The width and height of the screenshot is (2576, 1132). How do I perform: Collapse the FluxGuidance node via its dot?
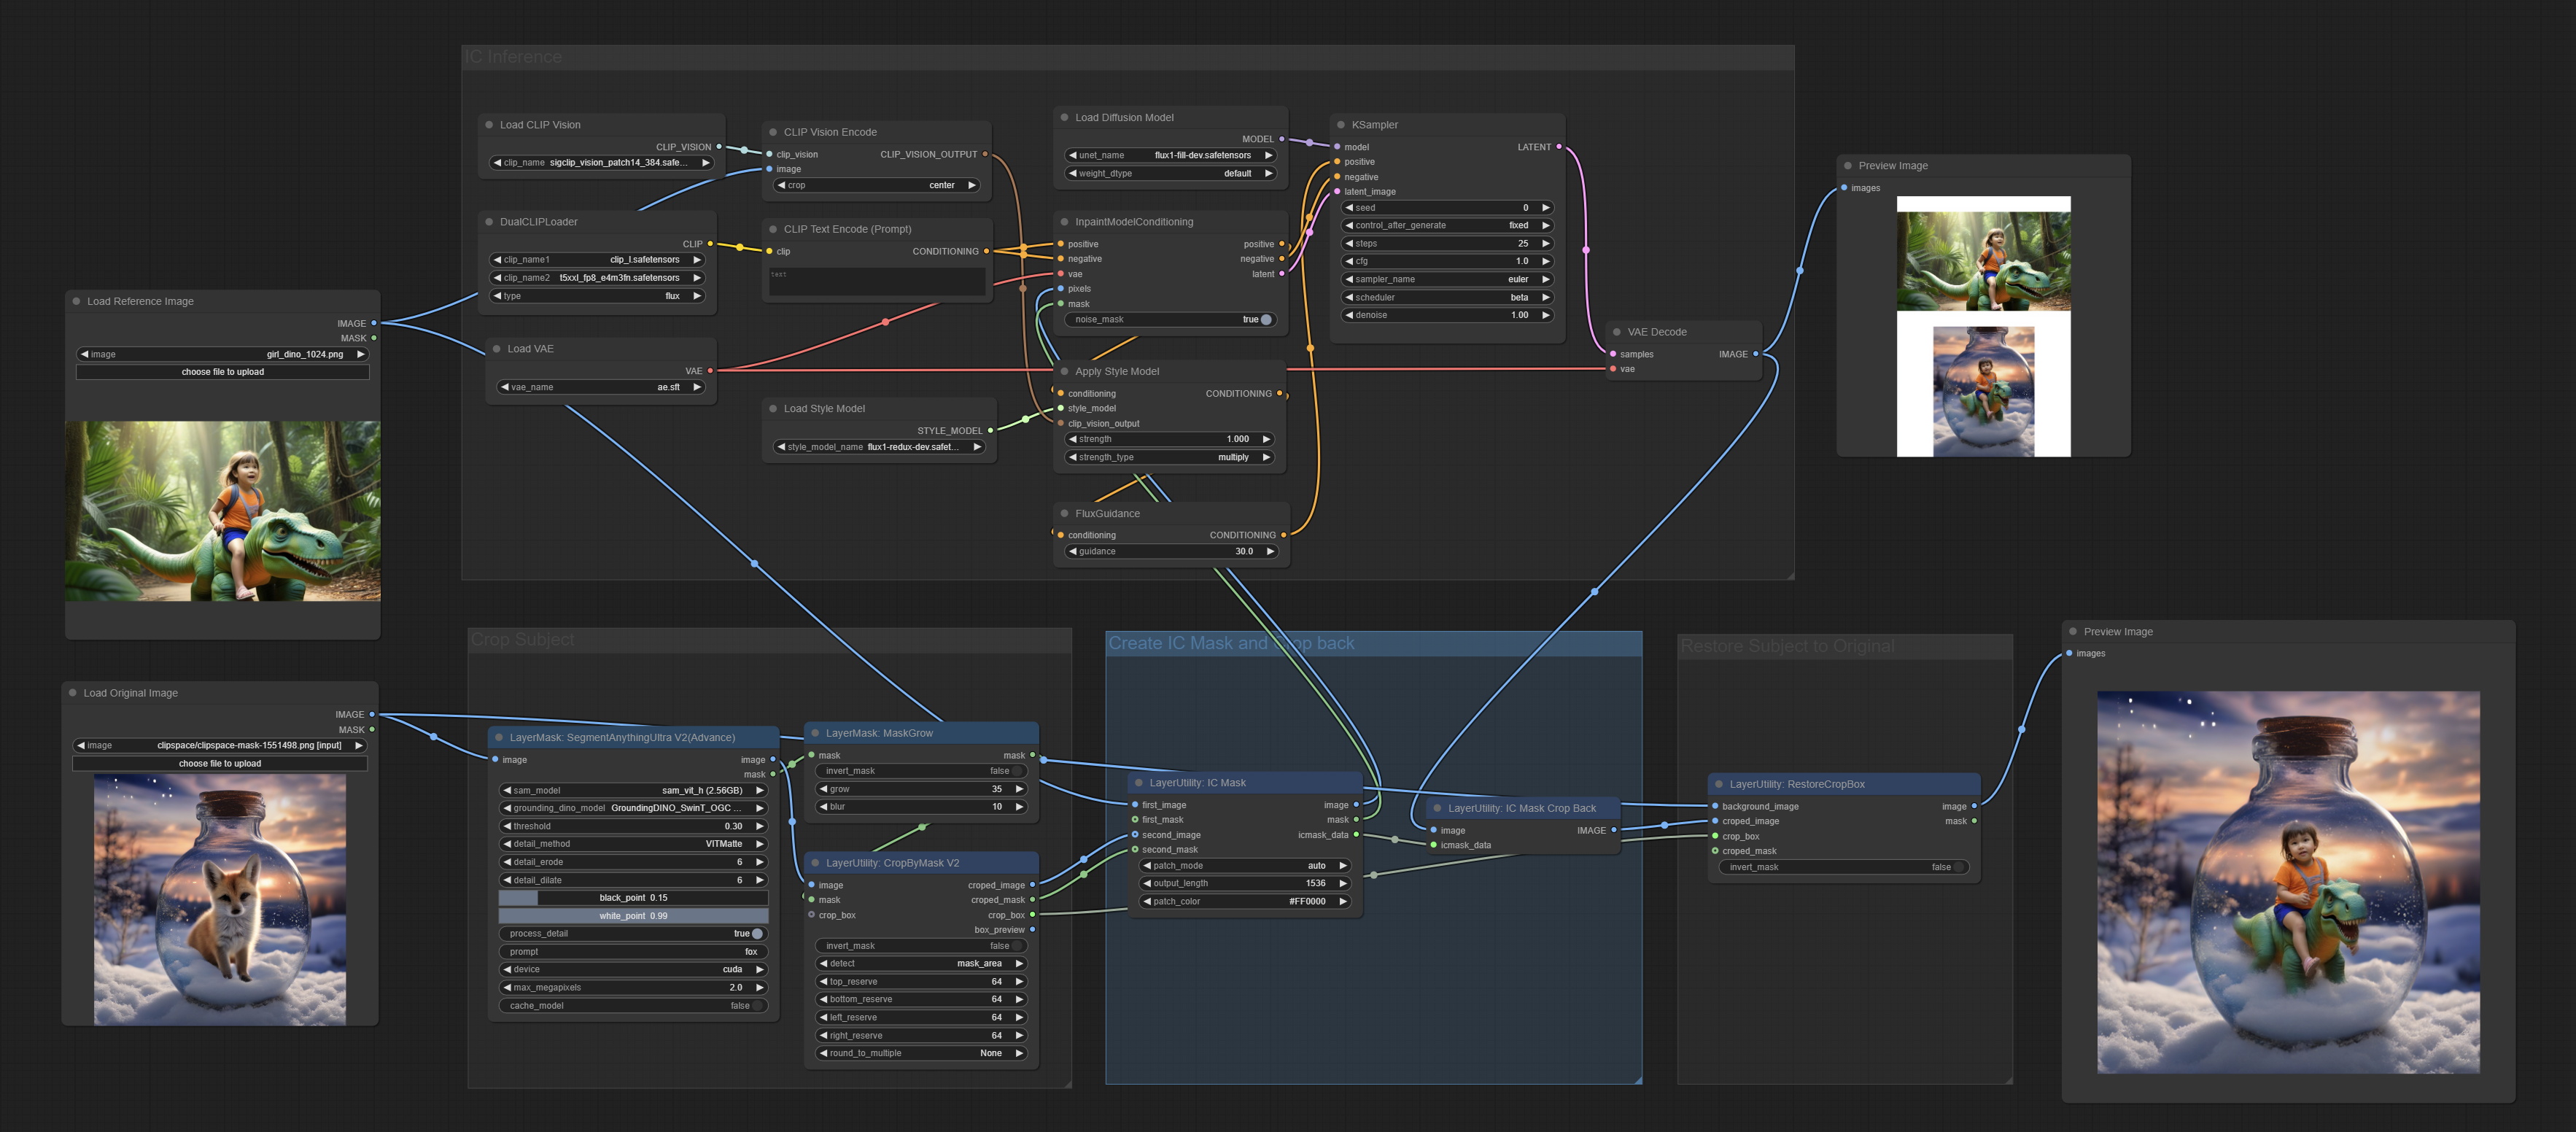(x=1064, y=514)
